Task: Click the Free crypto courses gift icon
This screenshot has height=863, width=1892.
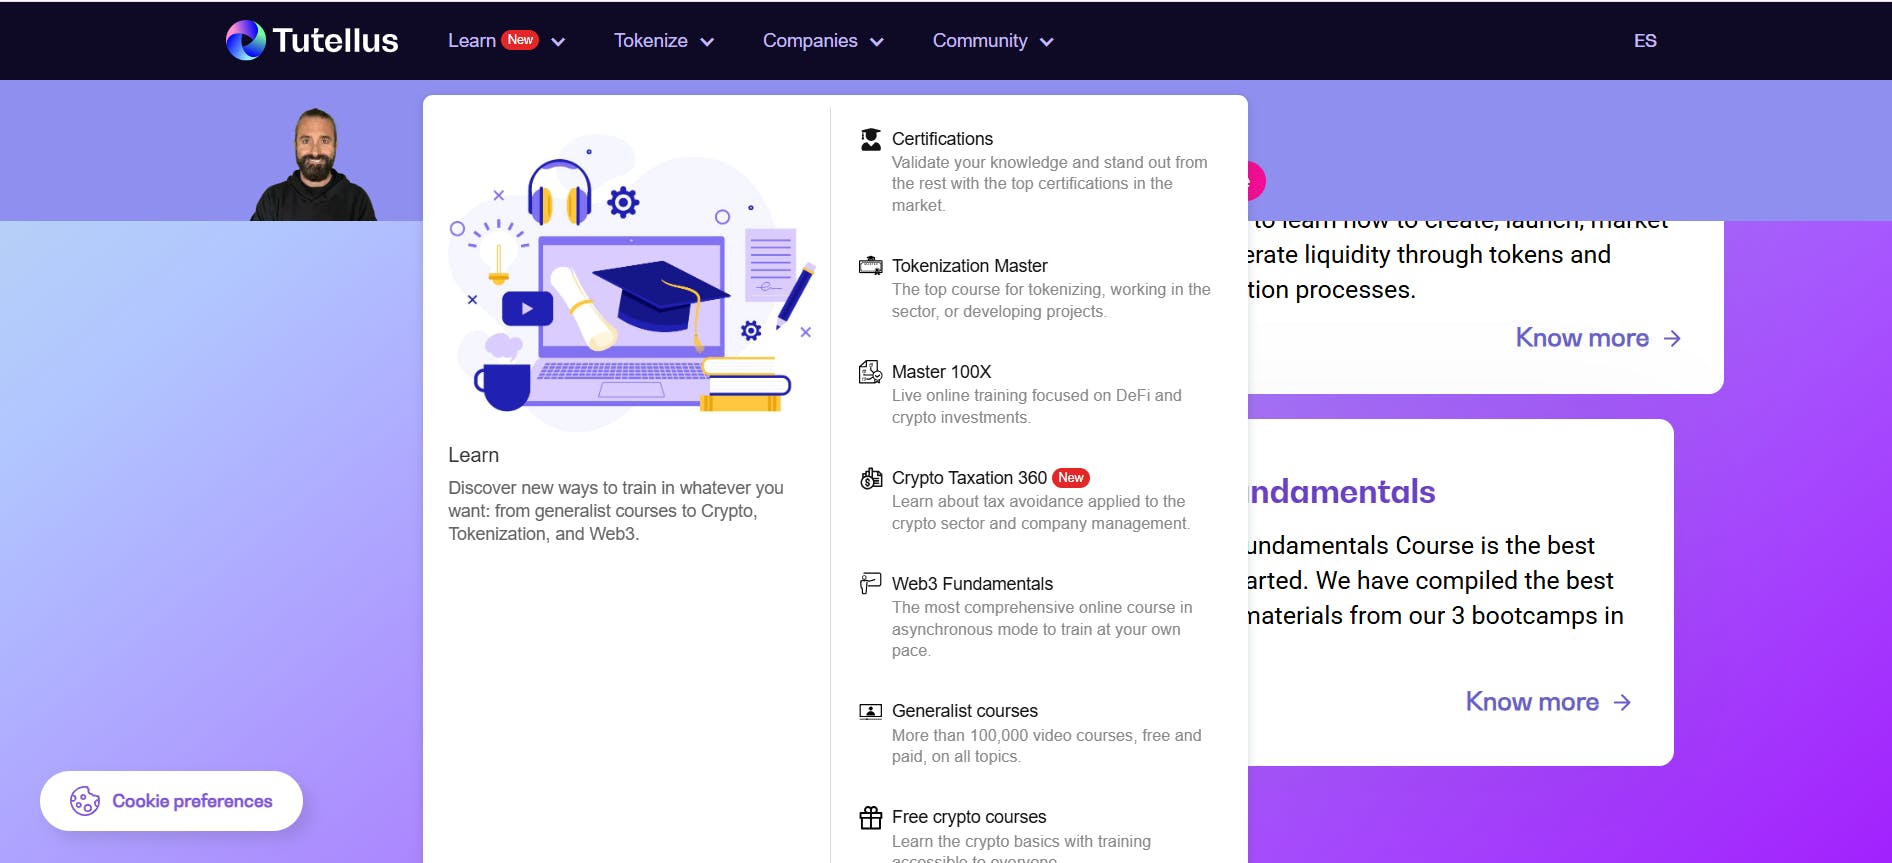Action: click(871, 818)
